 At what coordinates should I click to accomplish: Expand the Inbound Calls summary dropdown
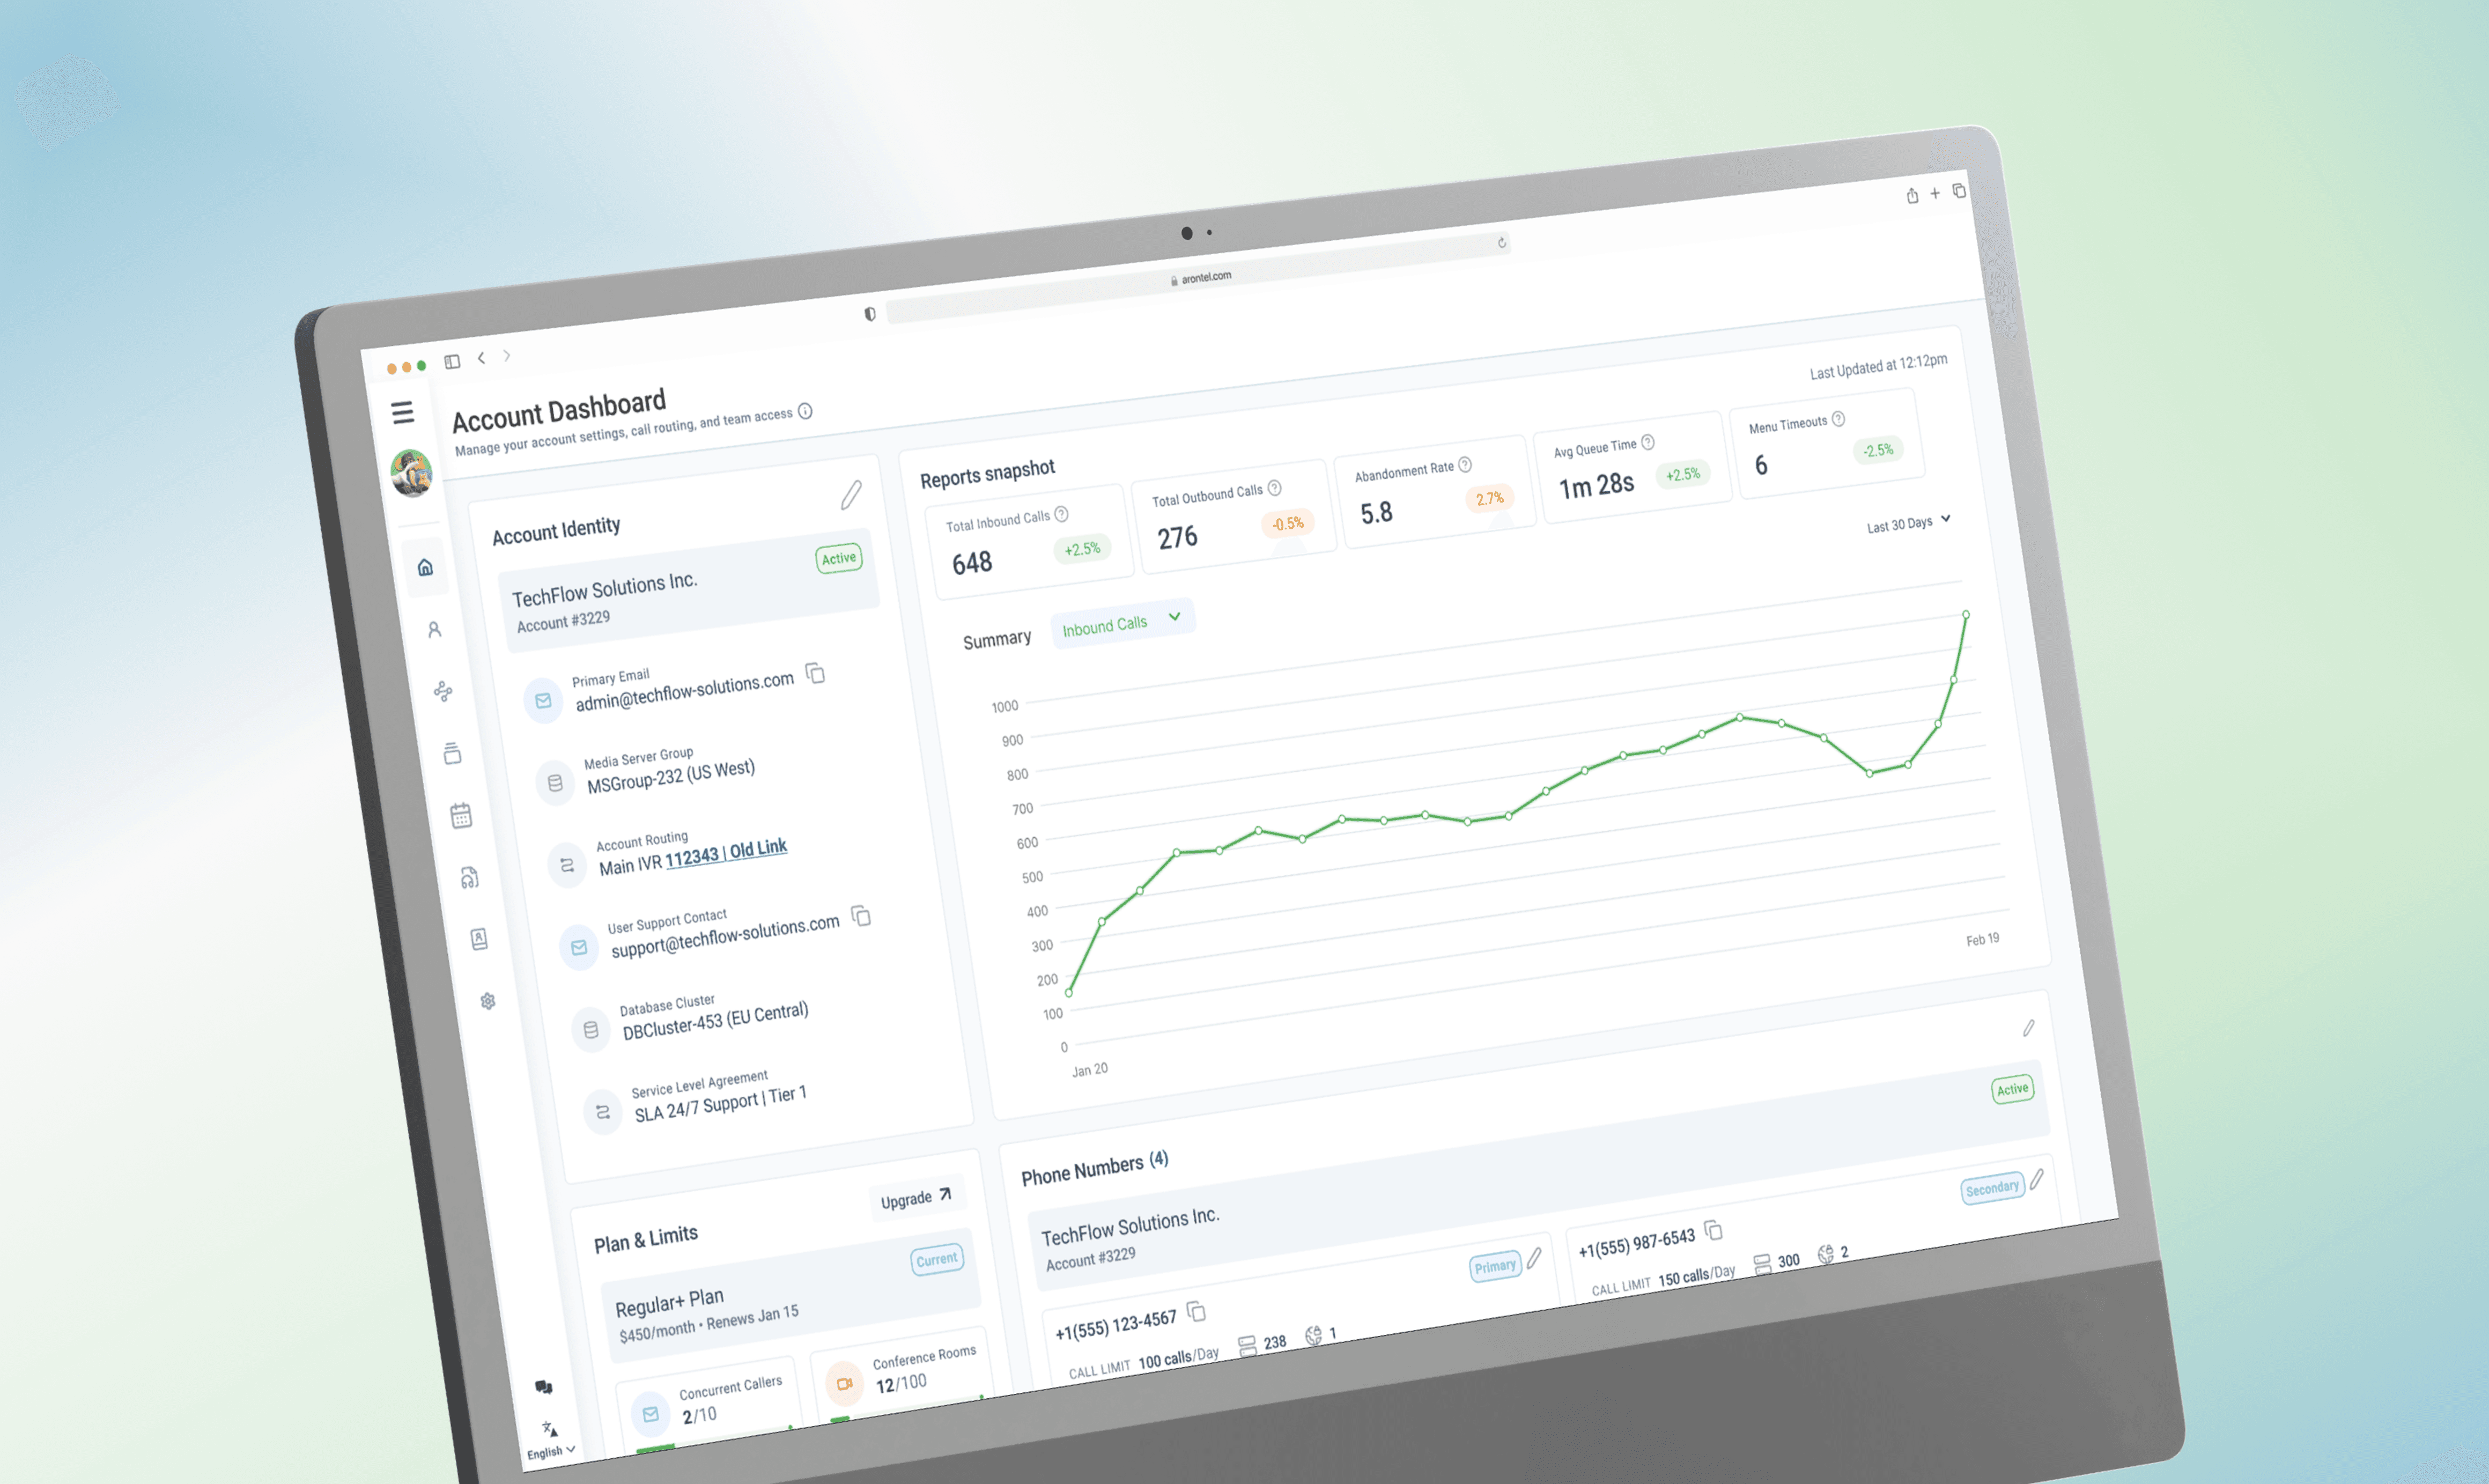click(1122, 624)
